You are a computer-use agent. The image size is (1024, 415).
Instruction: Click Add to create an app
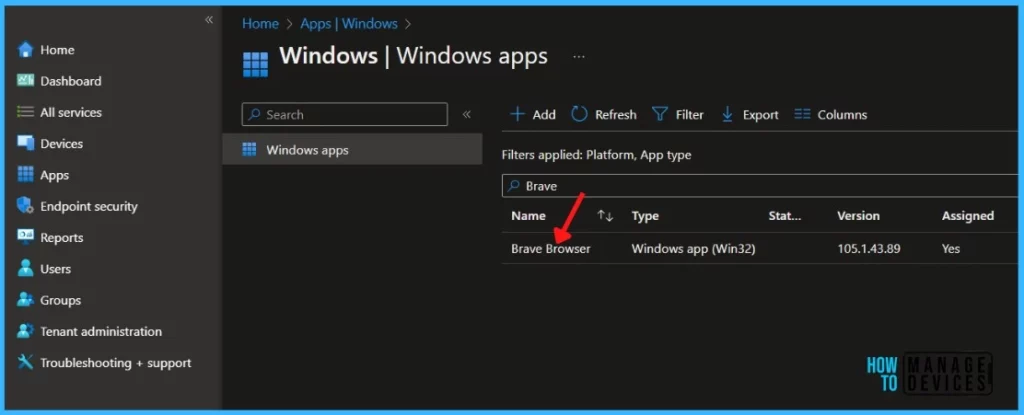(532, 114)
